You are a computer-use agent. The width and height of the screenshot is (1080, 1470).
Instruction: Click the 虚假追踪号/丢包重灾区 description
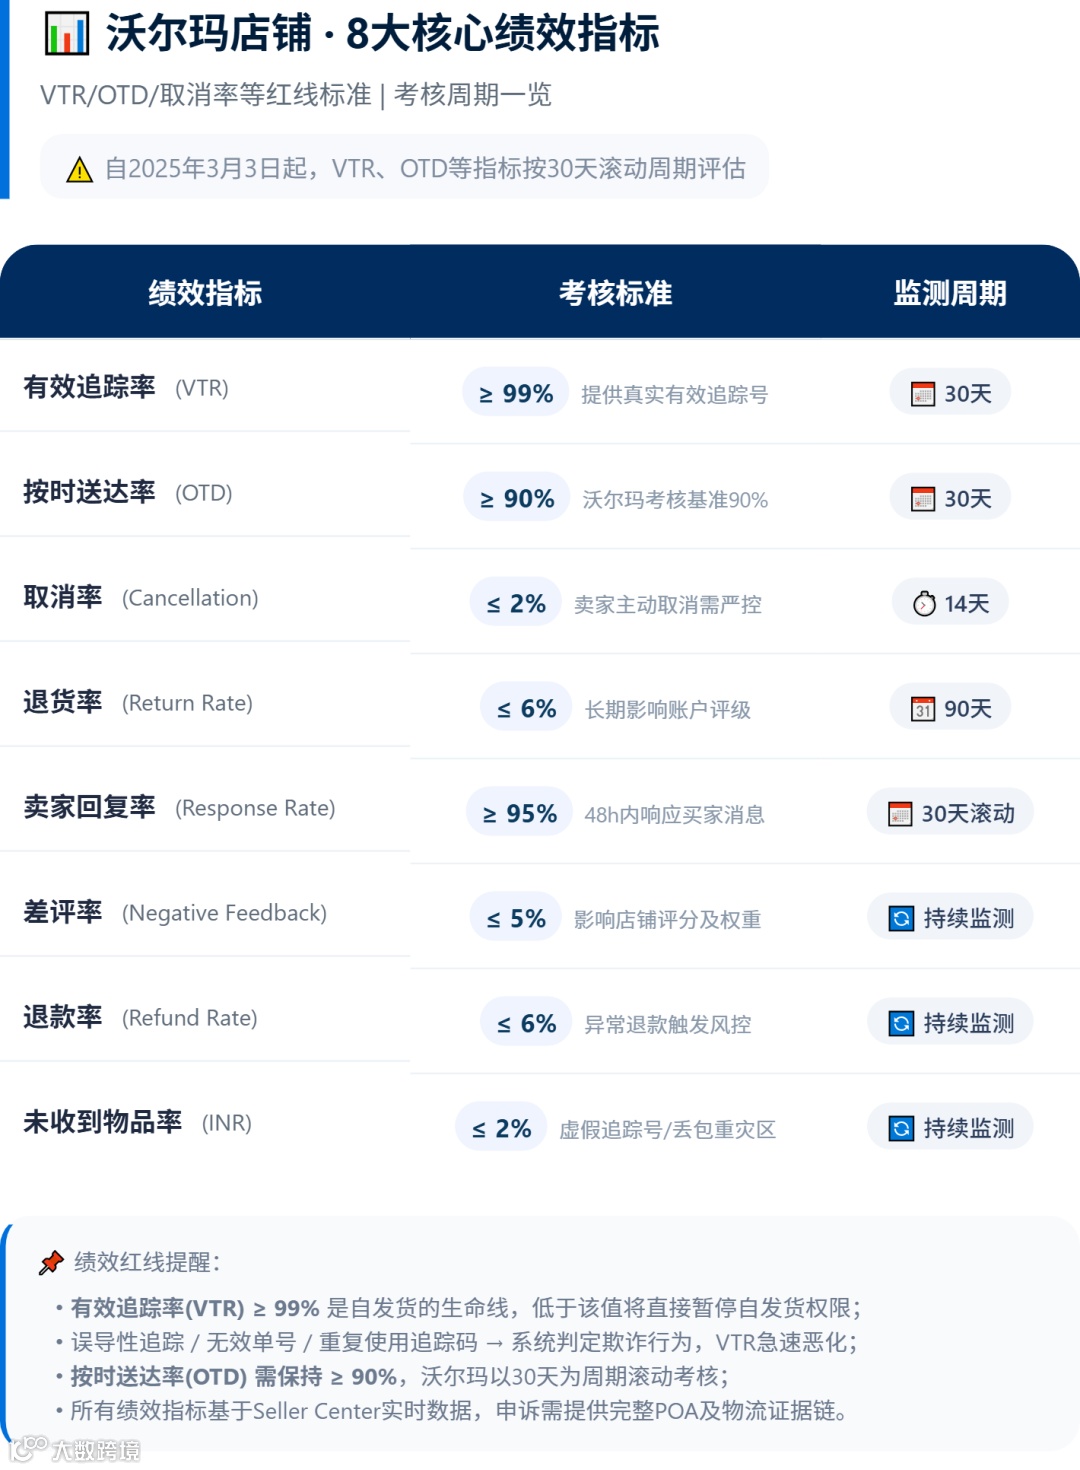668,1130
